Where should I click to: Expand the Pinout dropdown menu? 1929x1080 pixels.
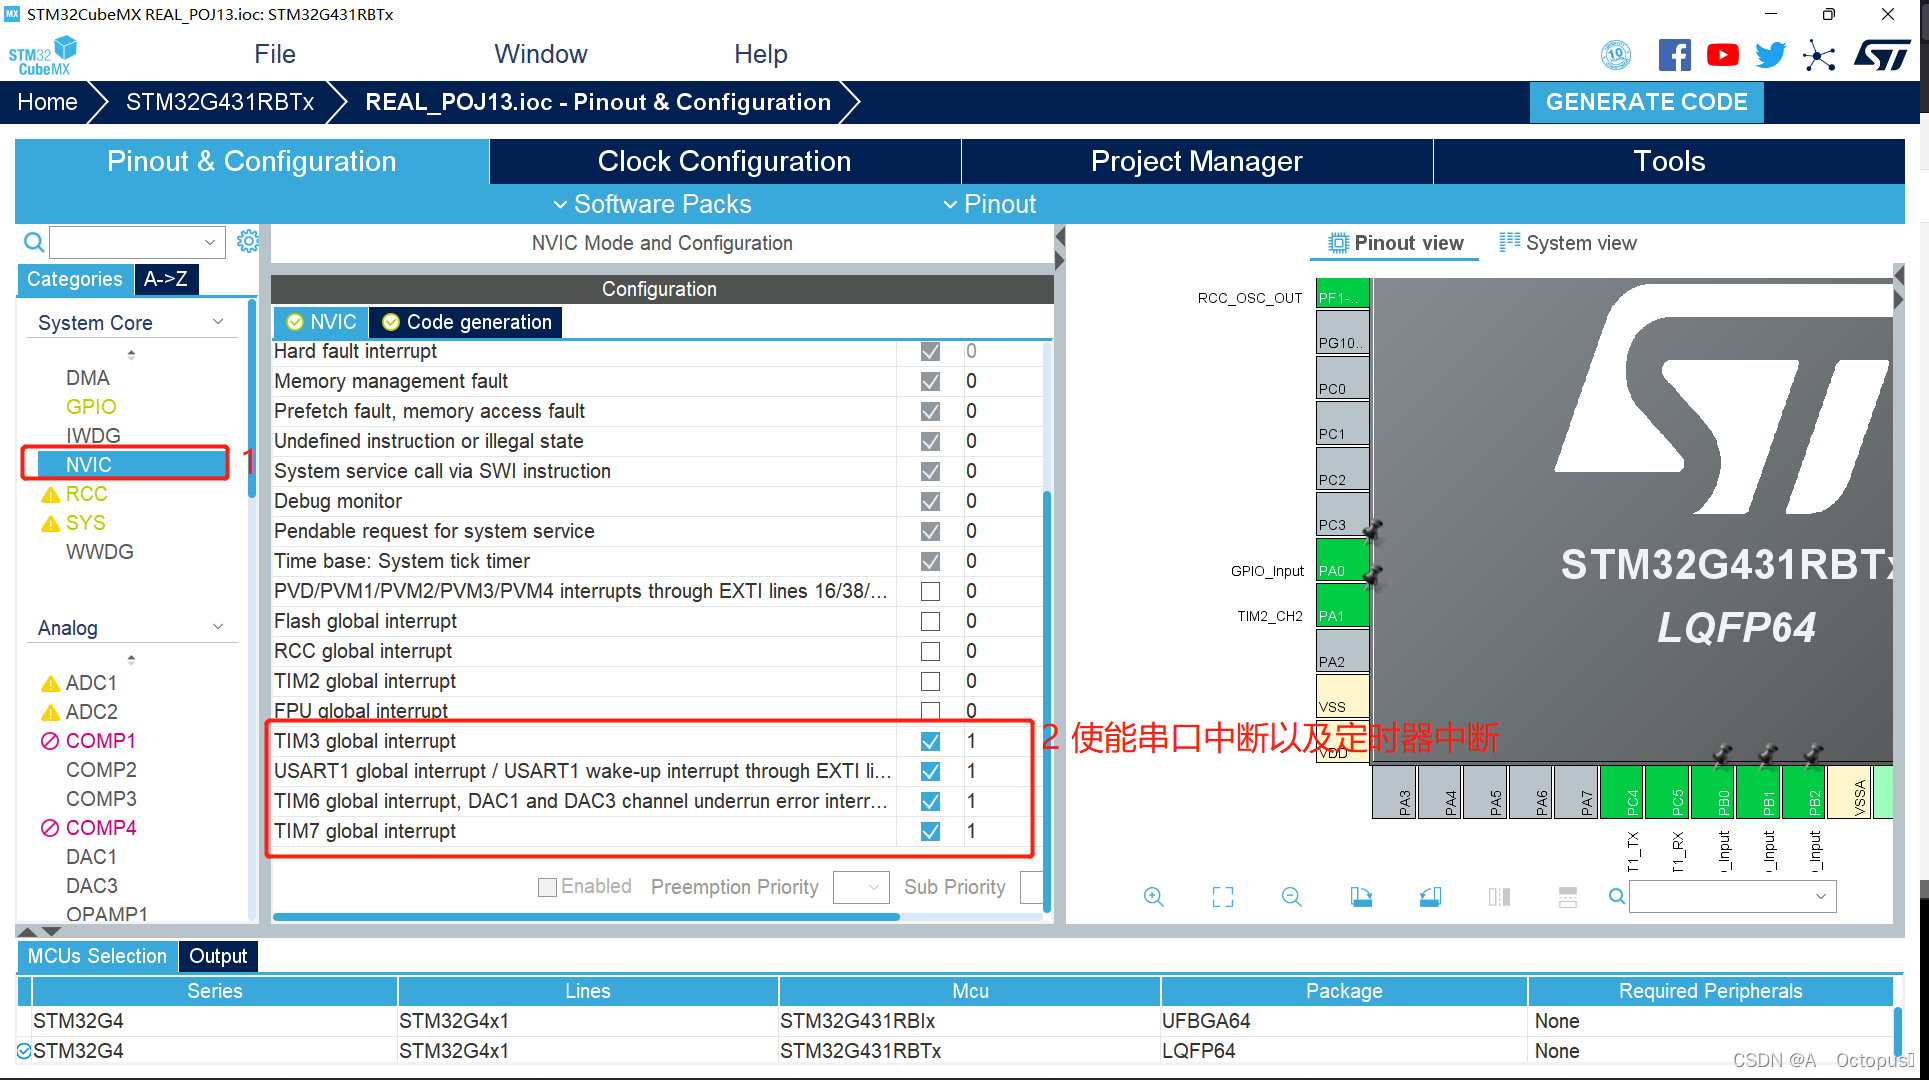[x=990, y=204]
